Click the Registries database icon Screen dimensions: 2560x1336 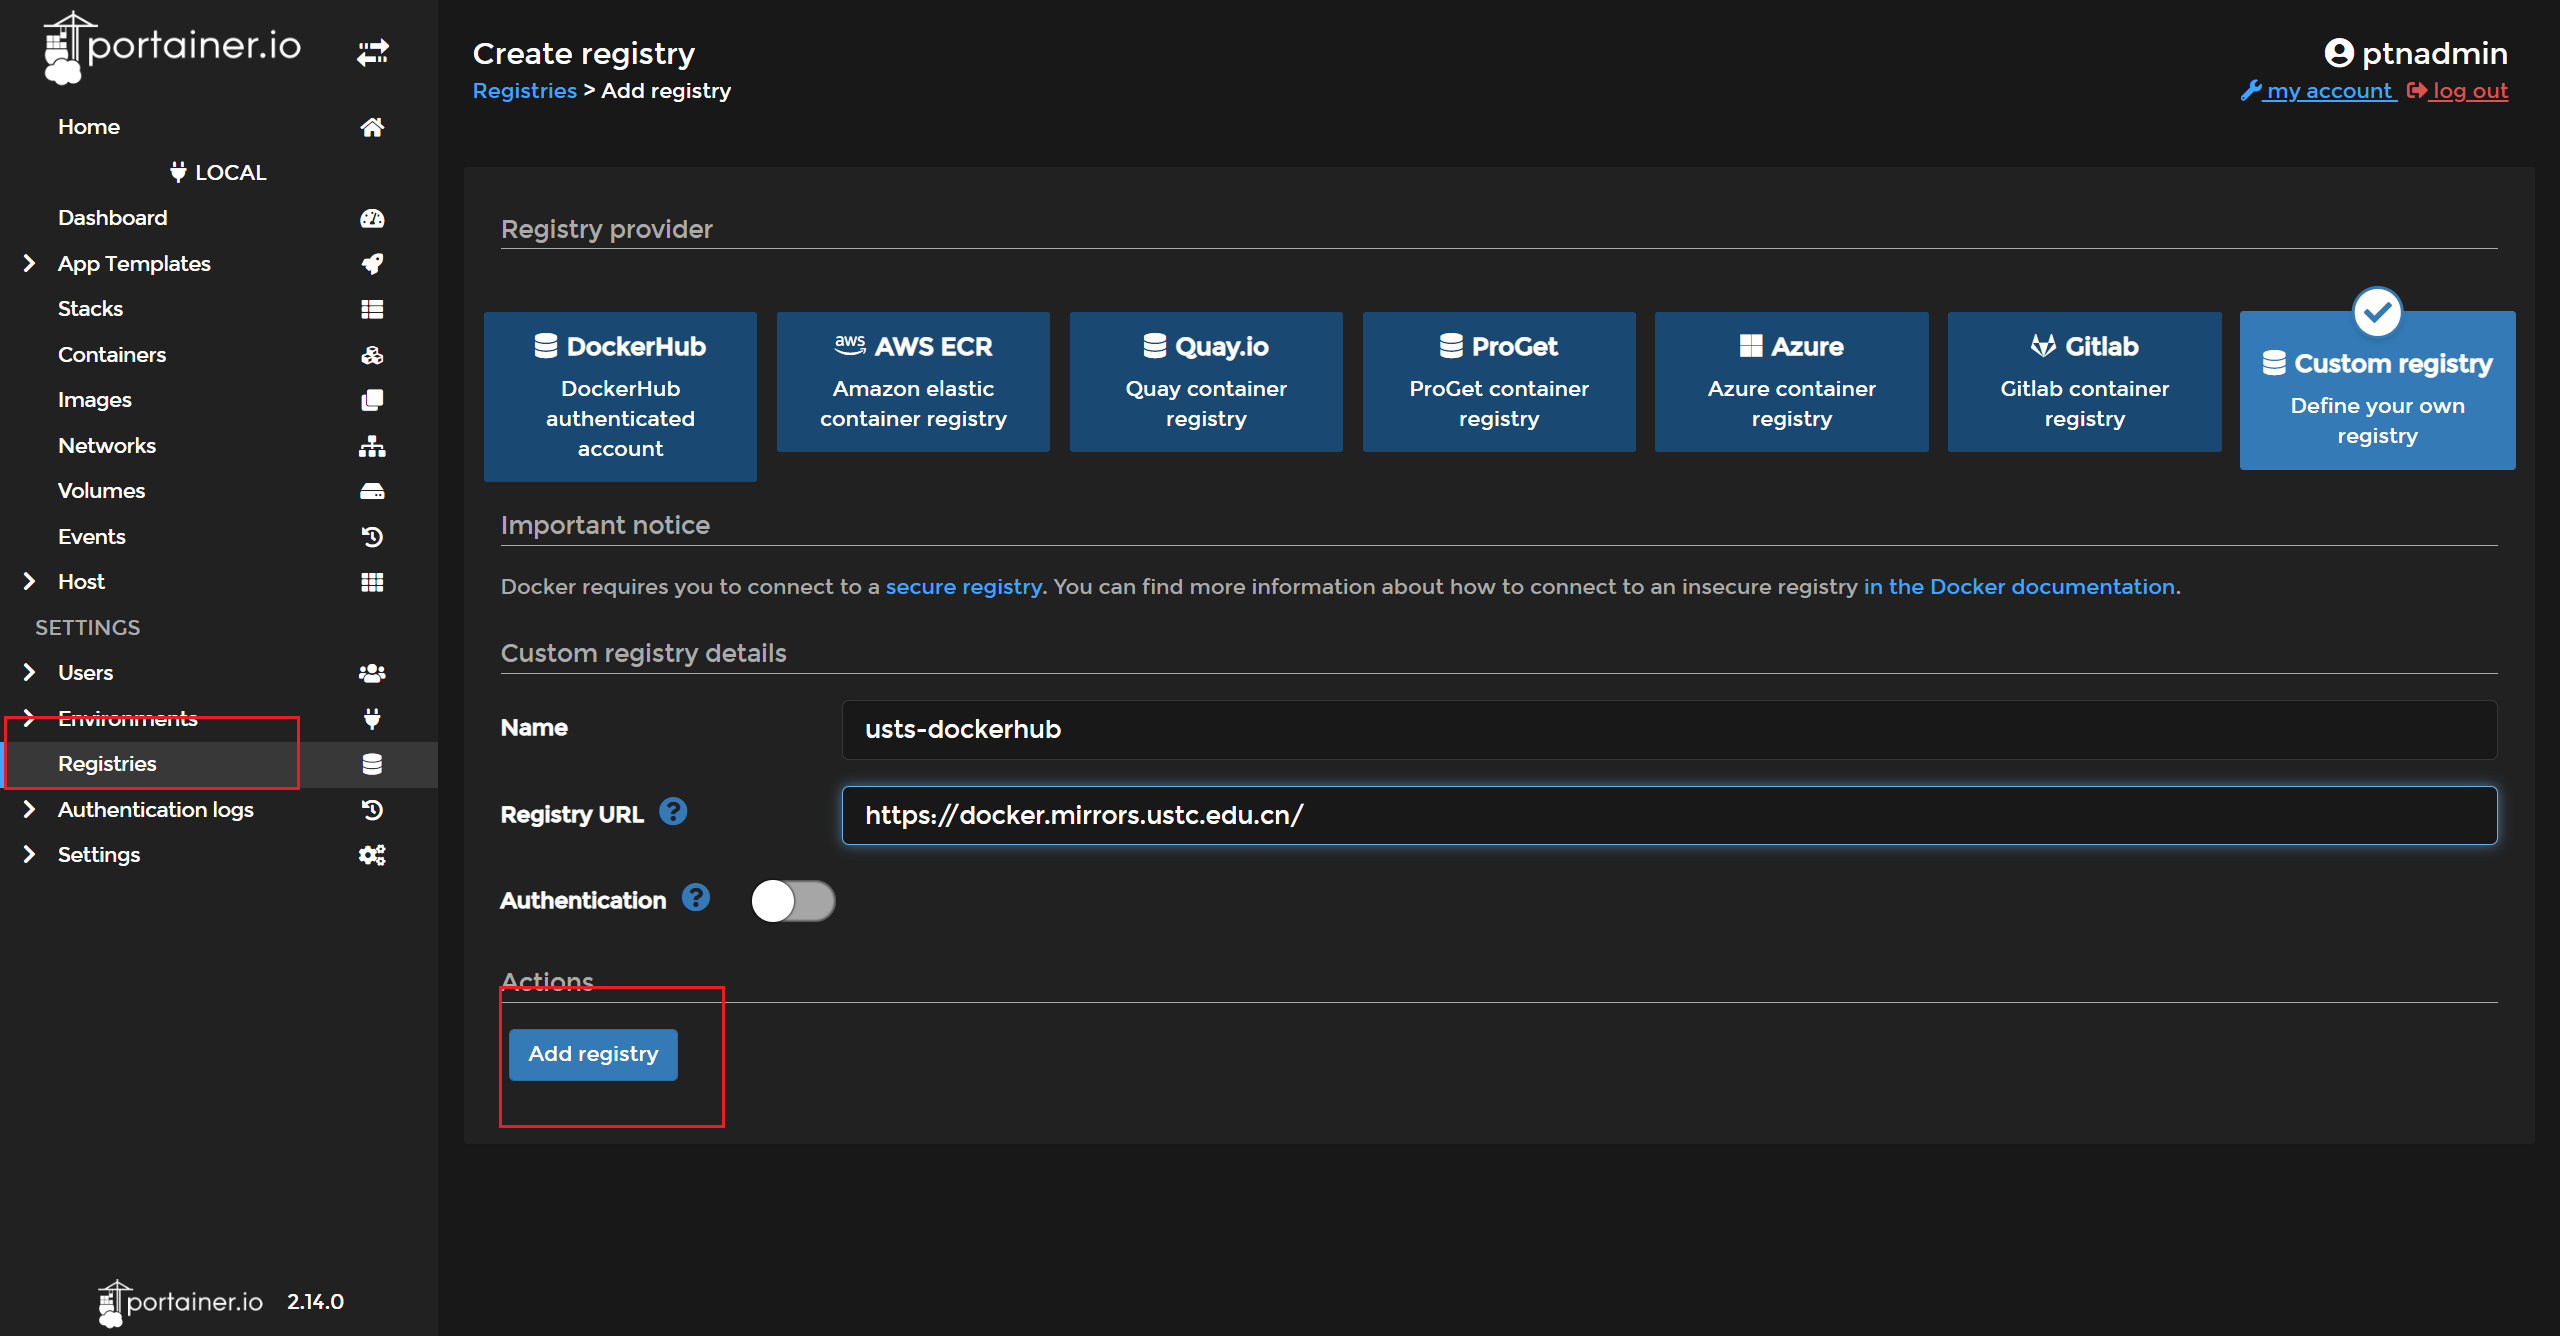(372, 764)
